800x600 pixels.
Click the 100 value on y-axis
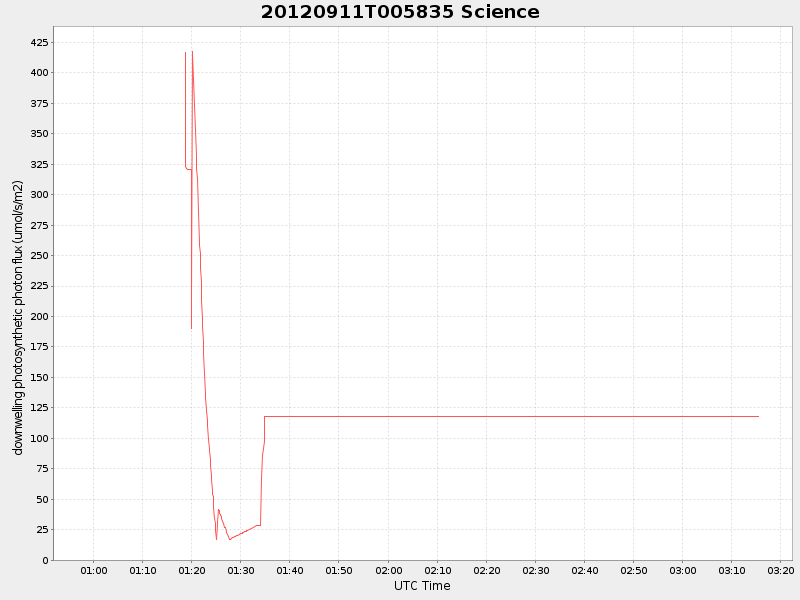click(39, 438)
